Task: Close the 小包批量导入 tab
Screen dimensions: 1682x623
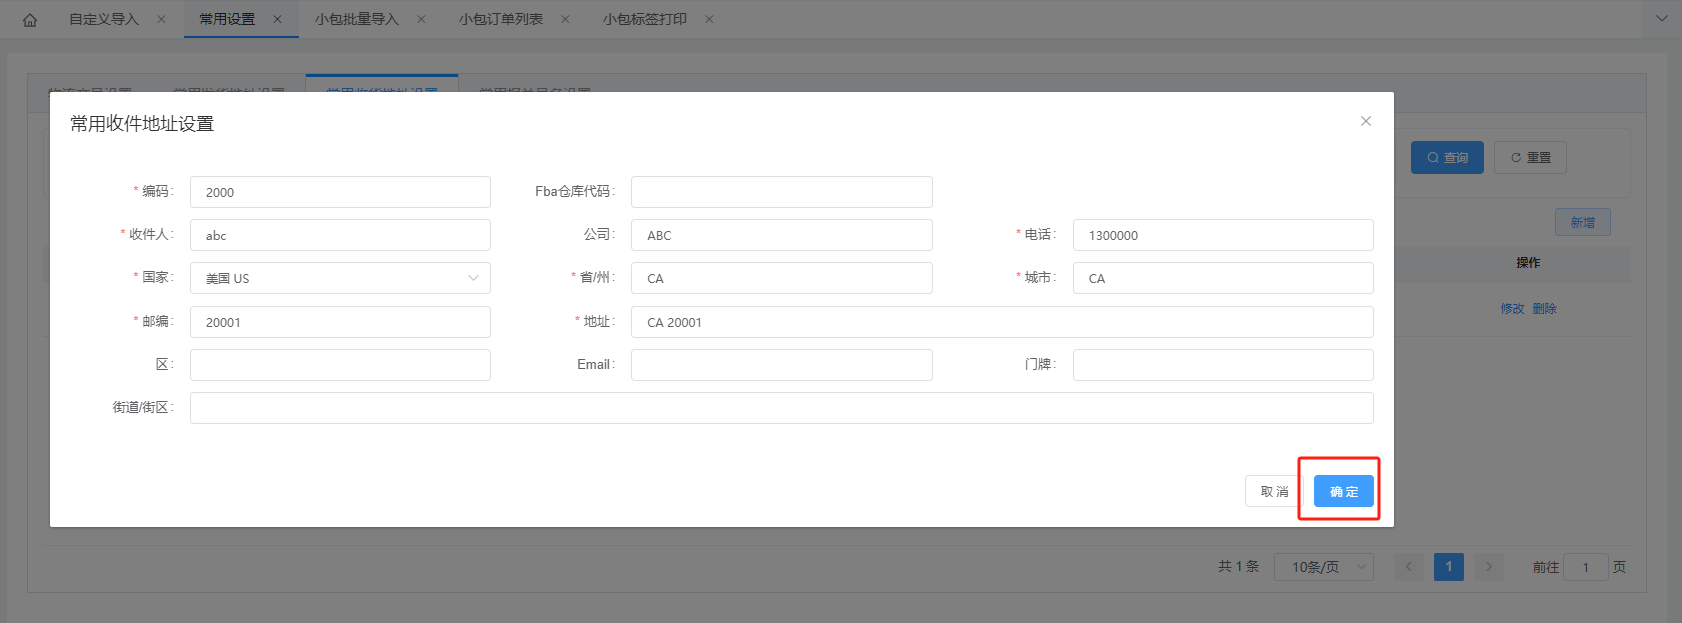Action: click(421, 19)
